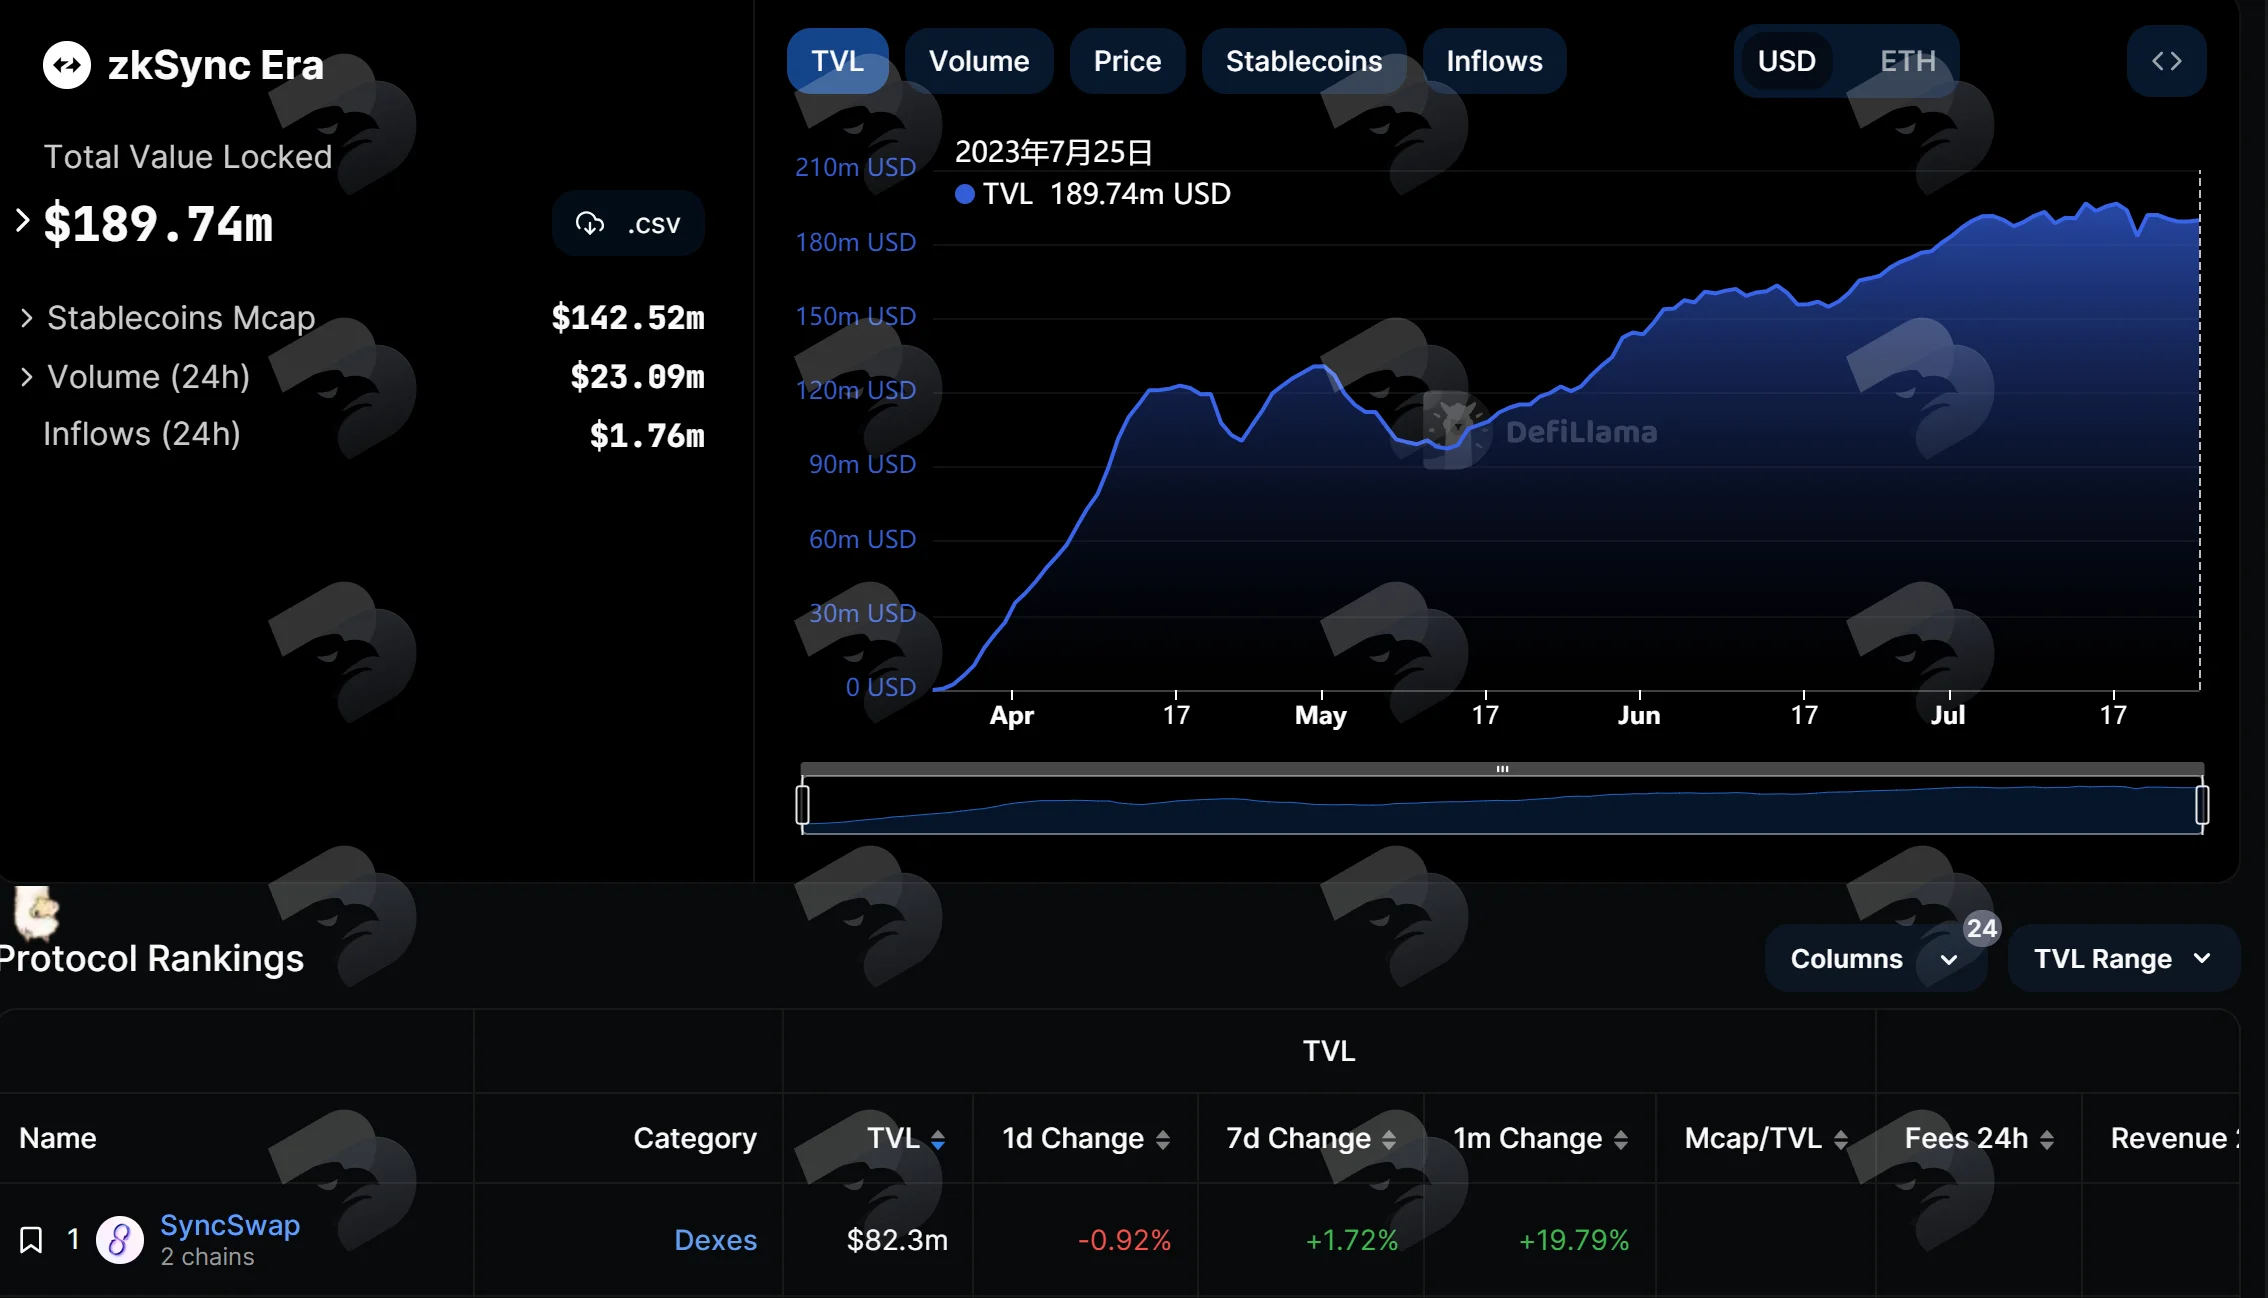Select the Volume chart tab
This screenshot has height=1298, width=2268.
(979, 61)
